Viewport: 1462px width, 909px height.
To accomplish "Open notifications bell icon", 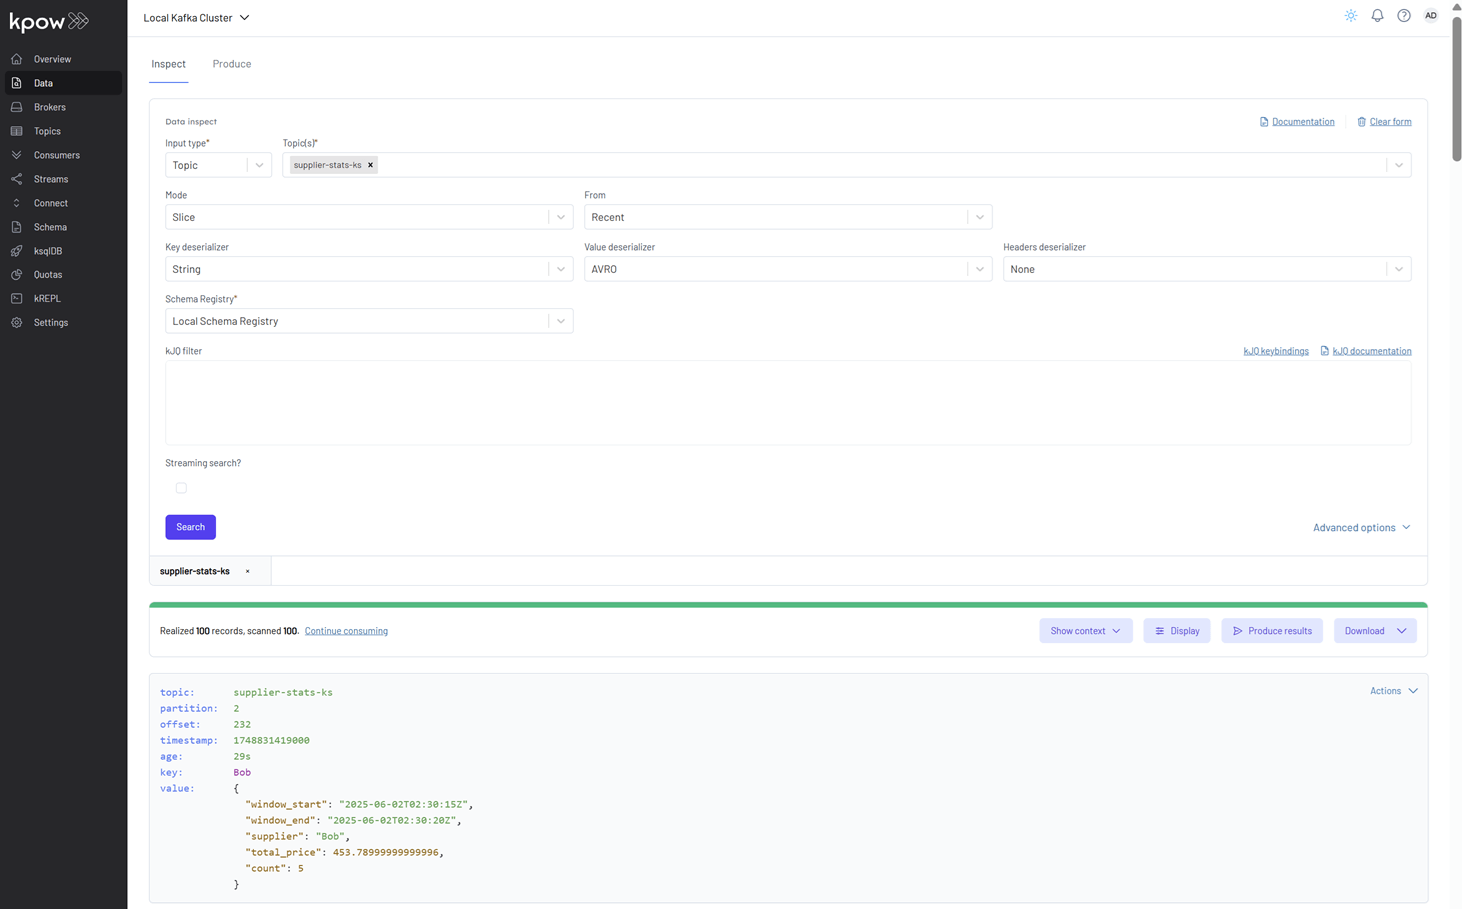I will pyautogui.click(x=1377, y=16).
